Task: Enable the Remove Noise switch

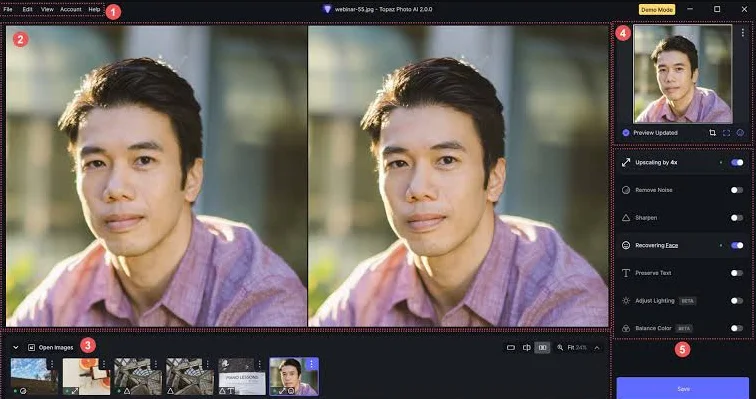Action: pyautogui.click(x=737, y=190)
